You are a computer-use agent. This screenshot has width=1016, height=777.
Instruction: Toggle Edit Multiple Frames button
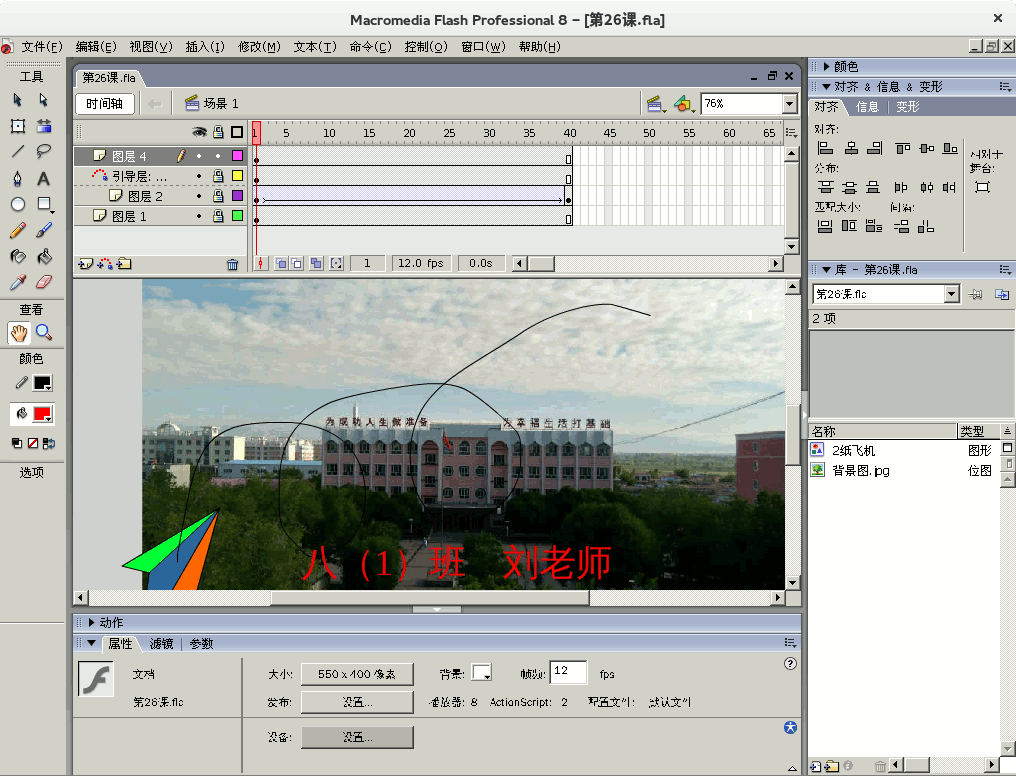point(316,264)
